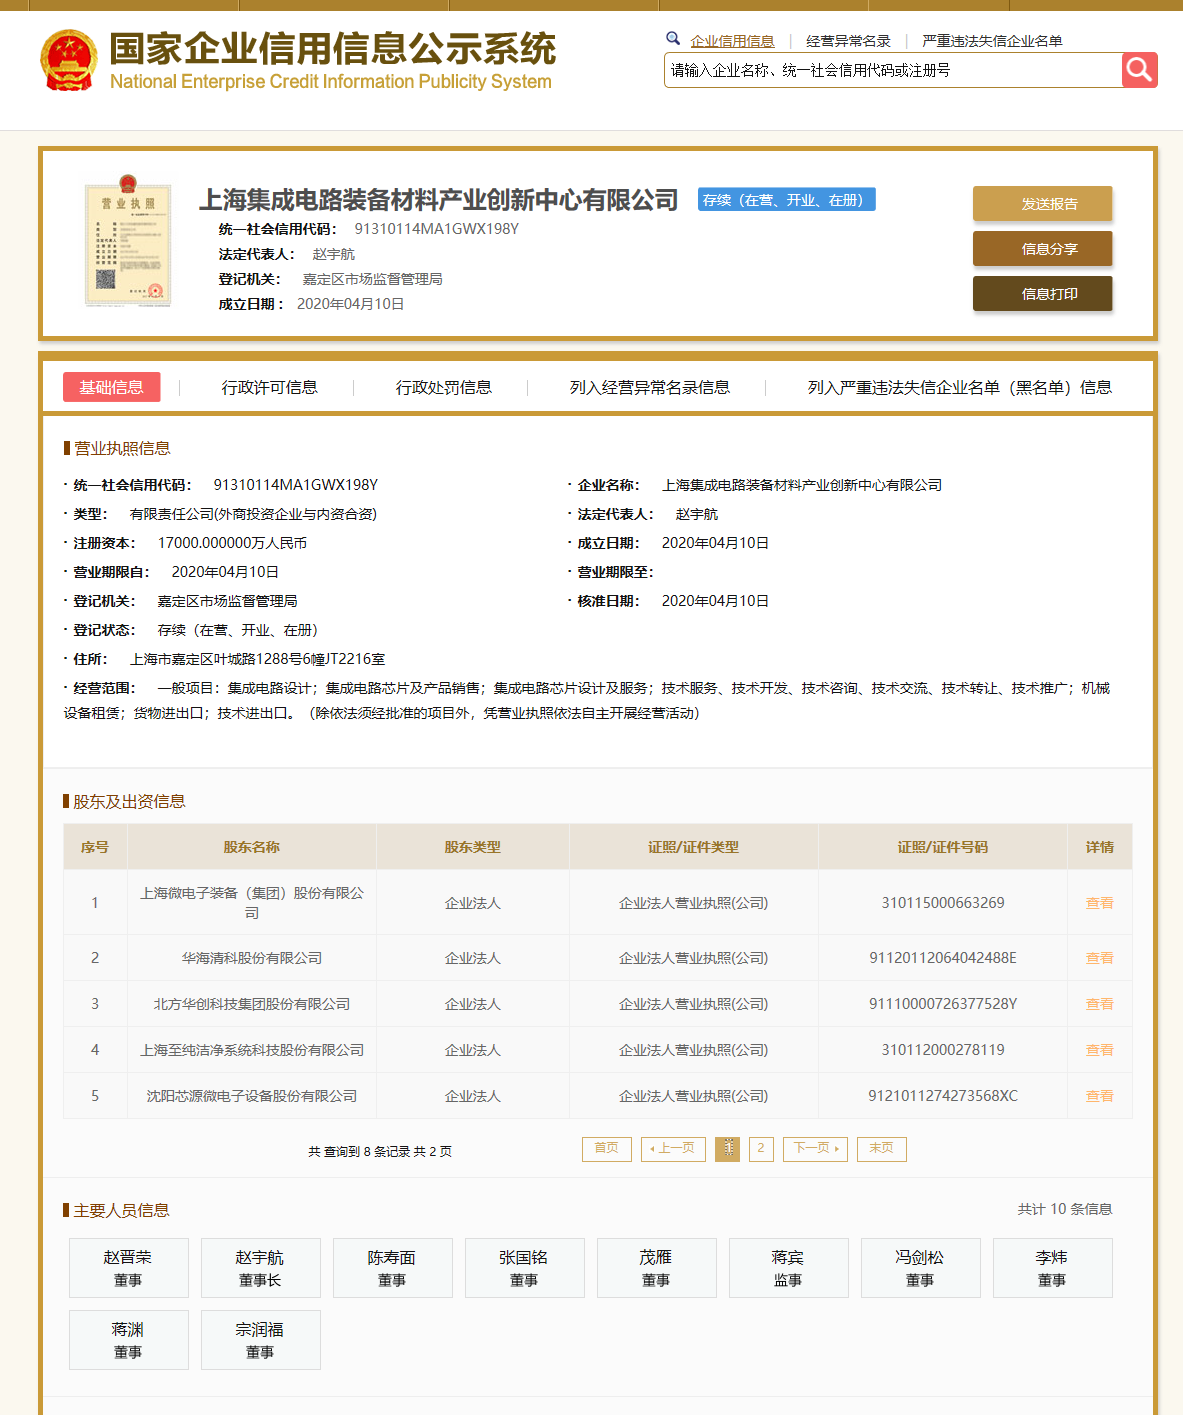This screenshot has height=1415, width=1183.
Task: View details for 华海清科股份有限公司 shareholder
Action: (x=1099, y=958)
